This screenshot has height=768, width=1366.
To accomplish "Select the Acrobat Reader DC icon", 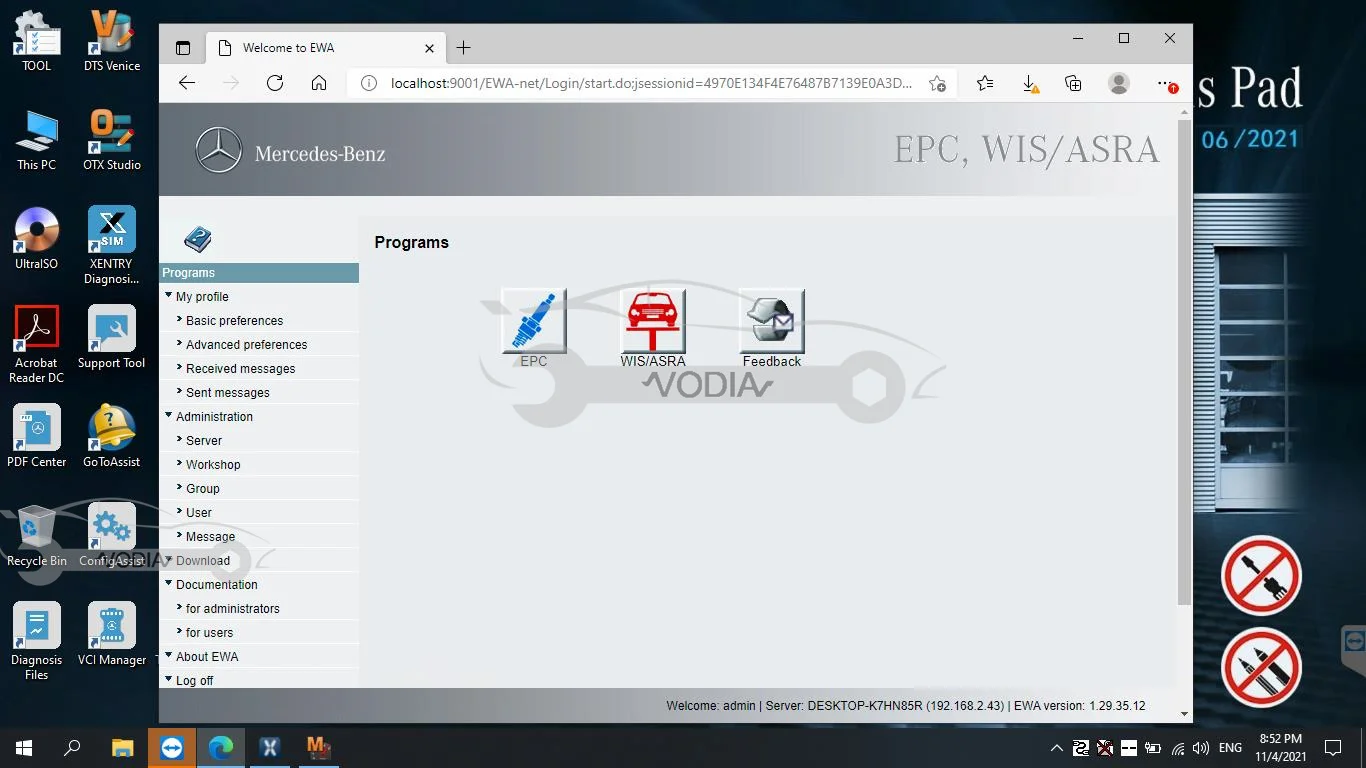I will pos(37,345).
